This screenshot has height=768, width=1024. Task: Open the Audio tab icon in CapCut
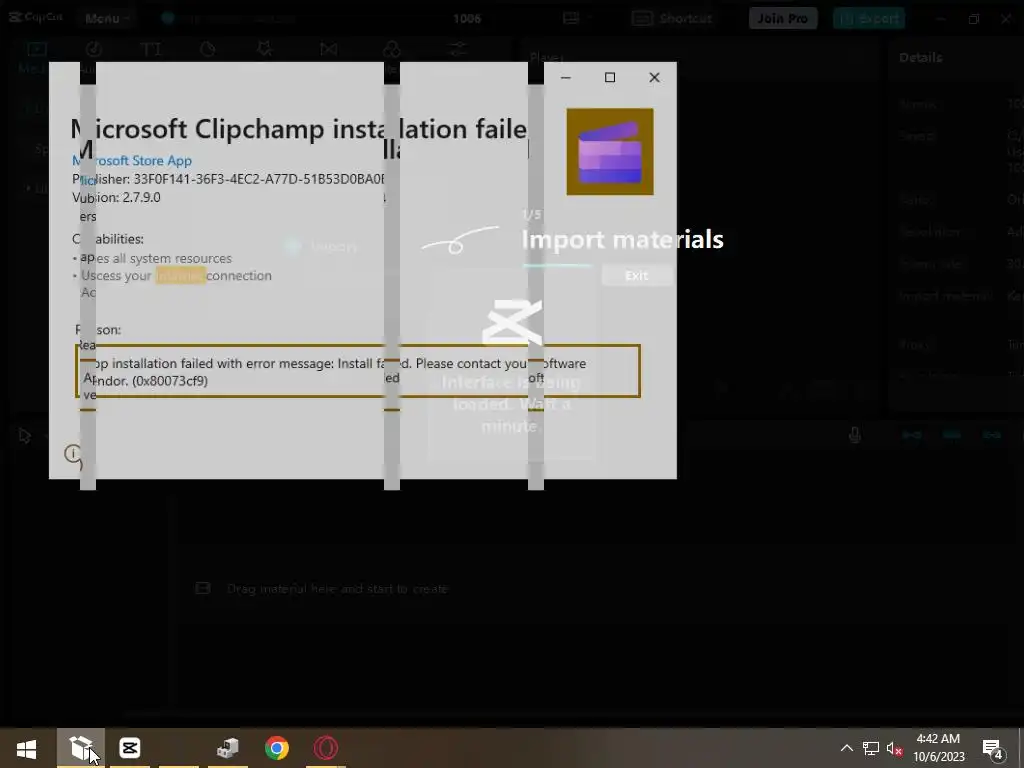(x=93, y=49)
